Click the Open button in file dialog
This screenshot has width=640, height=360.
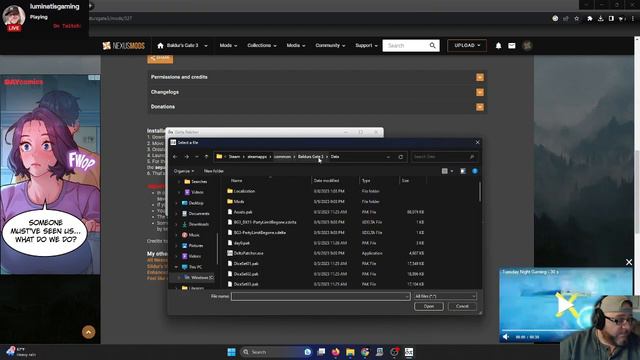click(x=429, y=306)
